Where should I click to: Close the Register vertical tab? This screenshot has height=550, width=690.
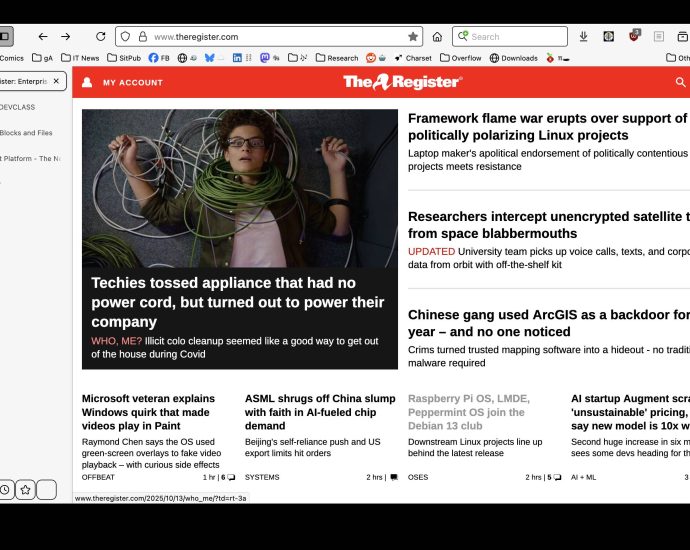tap(56, 81)
